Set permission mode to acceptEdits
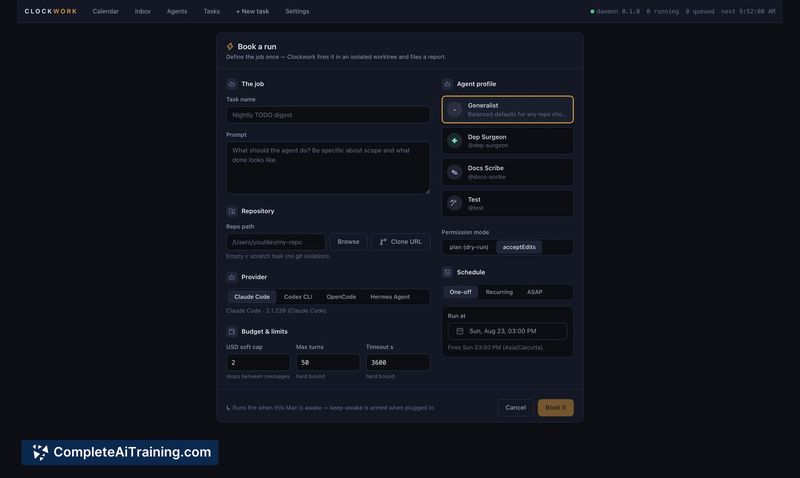Image resolution: width=800 pixels, height=478 pixels. [519, 247]
